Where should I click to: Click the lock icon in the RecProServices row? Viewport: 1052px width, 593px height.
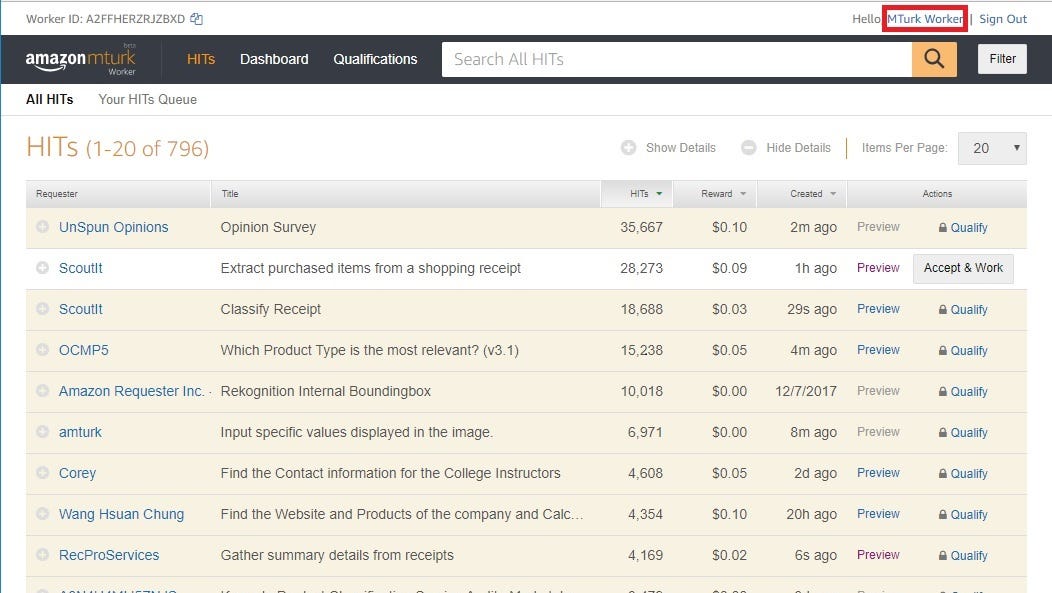click(x=943, y=555)
